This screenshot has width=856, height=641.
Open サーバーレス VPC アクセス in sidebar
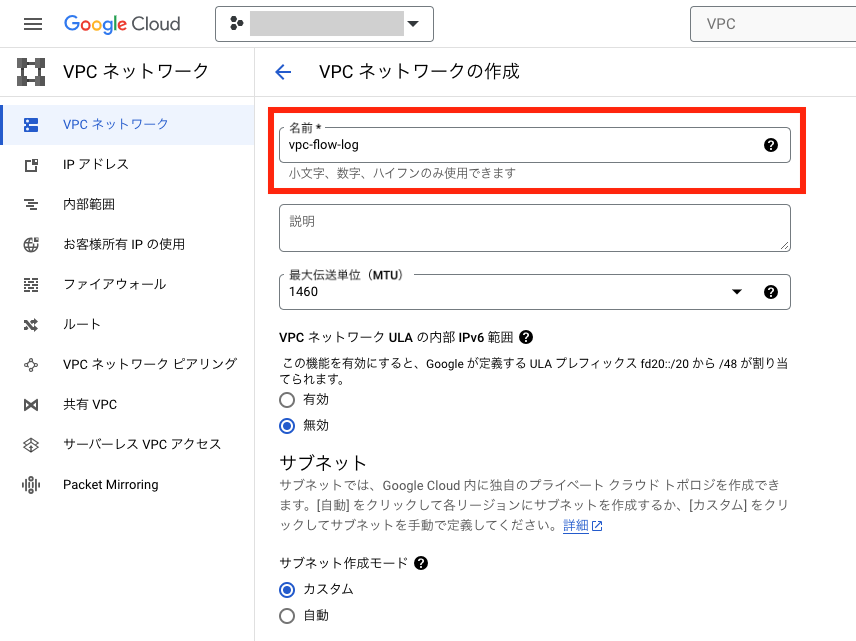[x=127, y=444]
